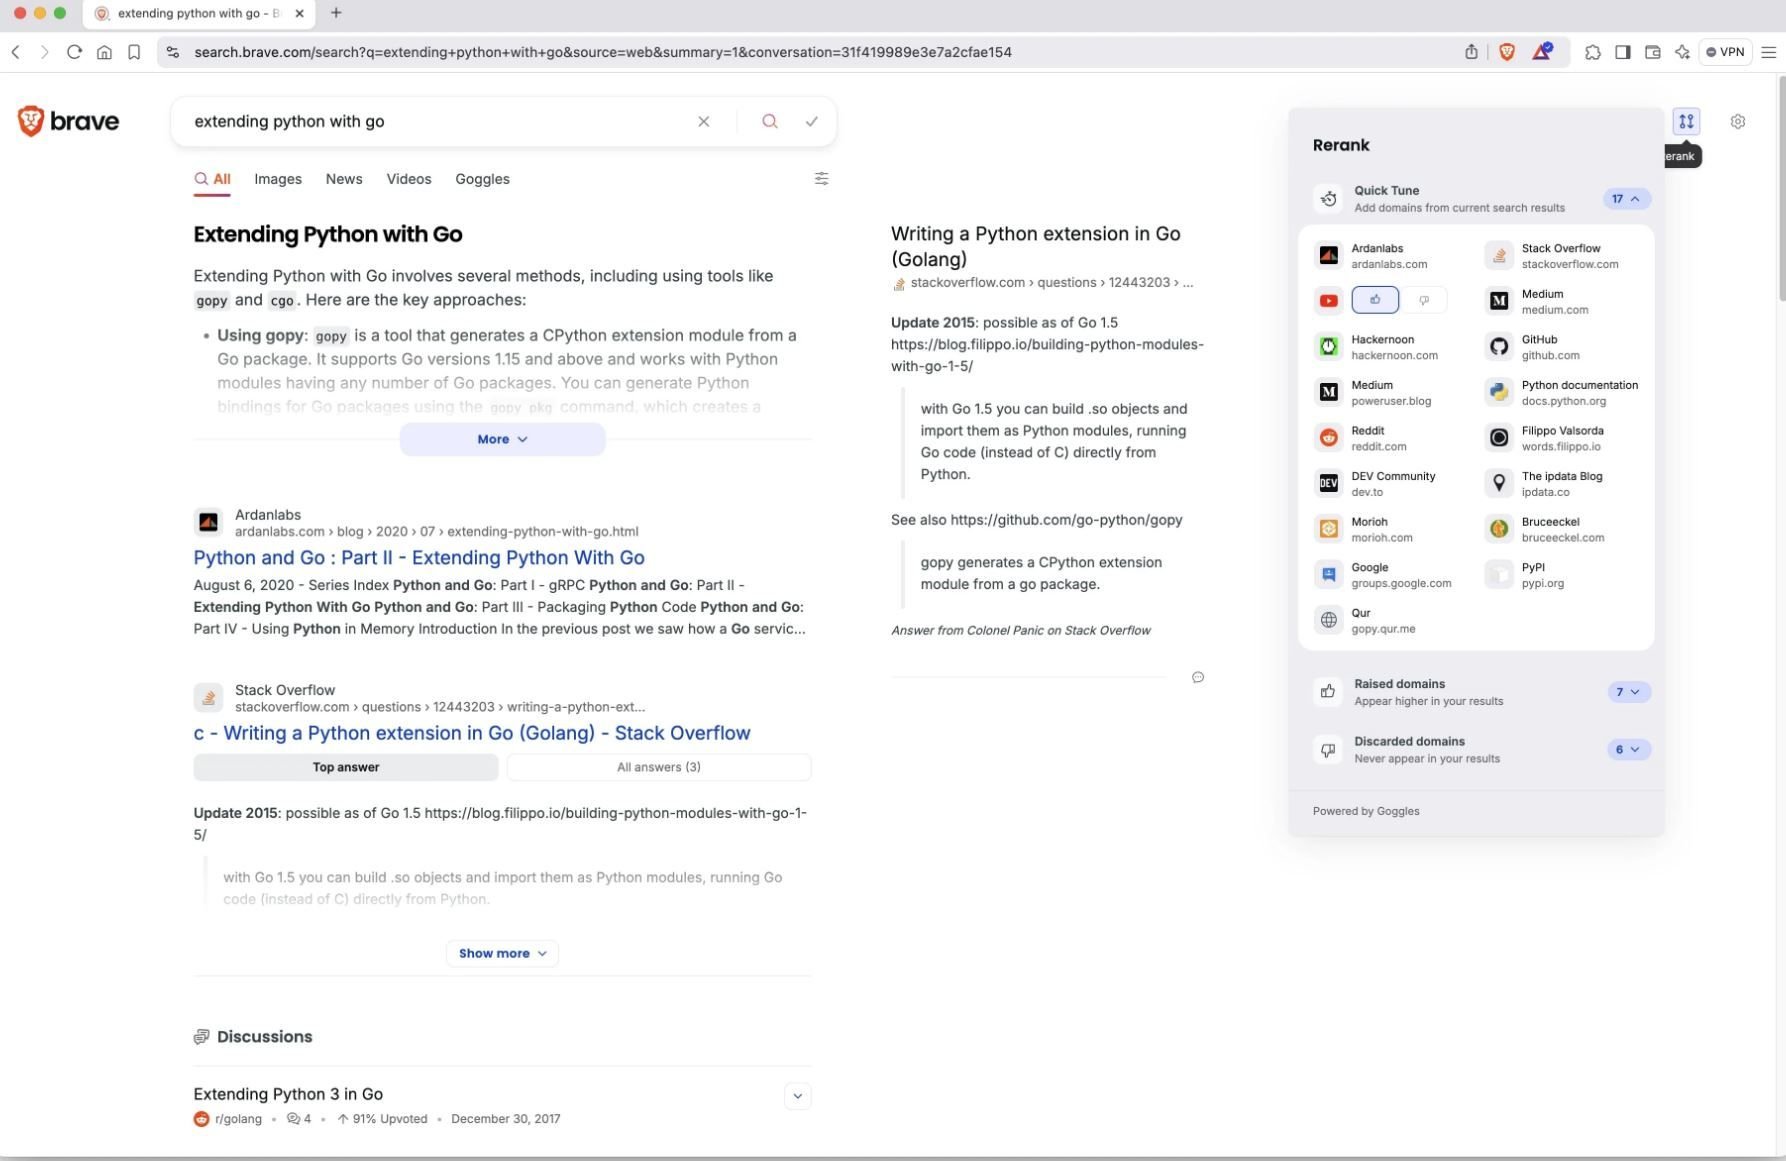The image size is (1786, 1161).
Task: Open the browser sidebar
Action: [1622, 52]
